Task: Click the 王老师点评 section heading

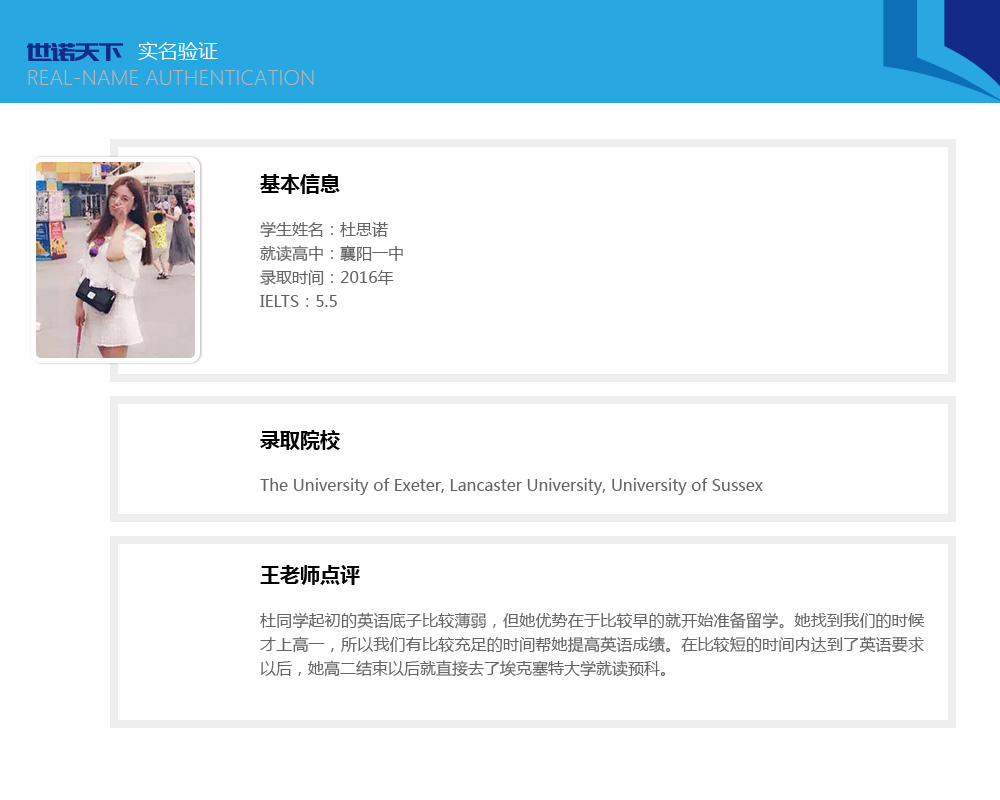Action: 310,576
